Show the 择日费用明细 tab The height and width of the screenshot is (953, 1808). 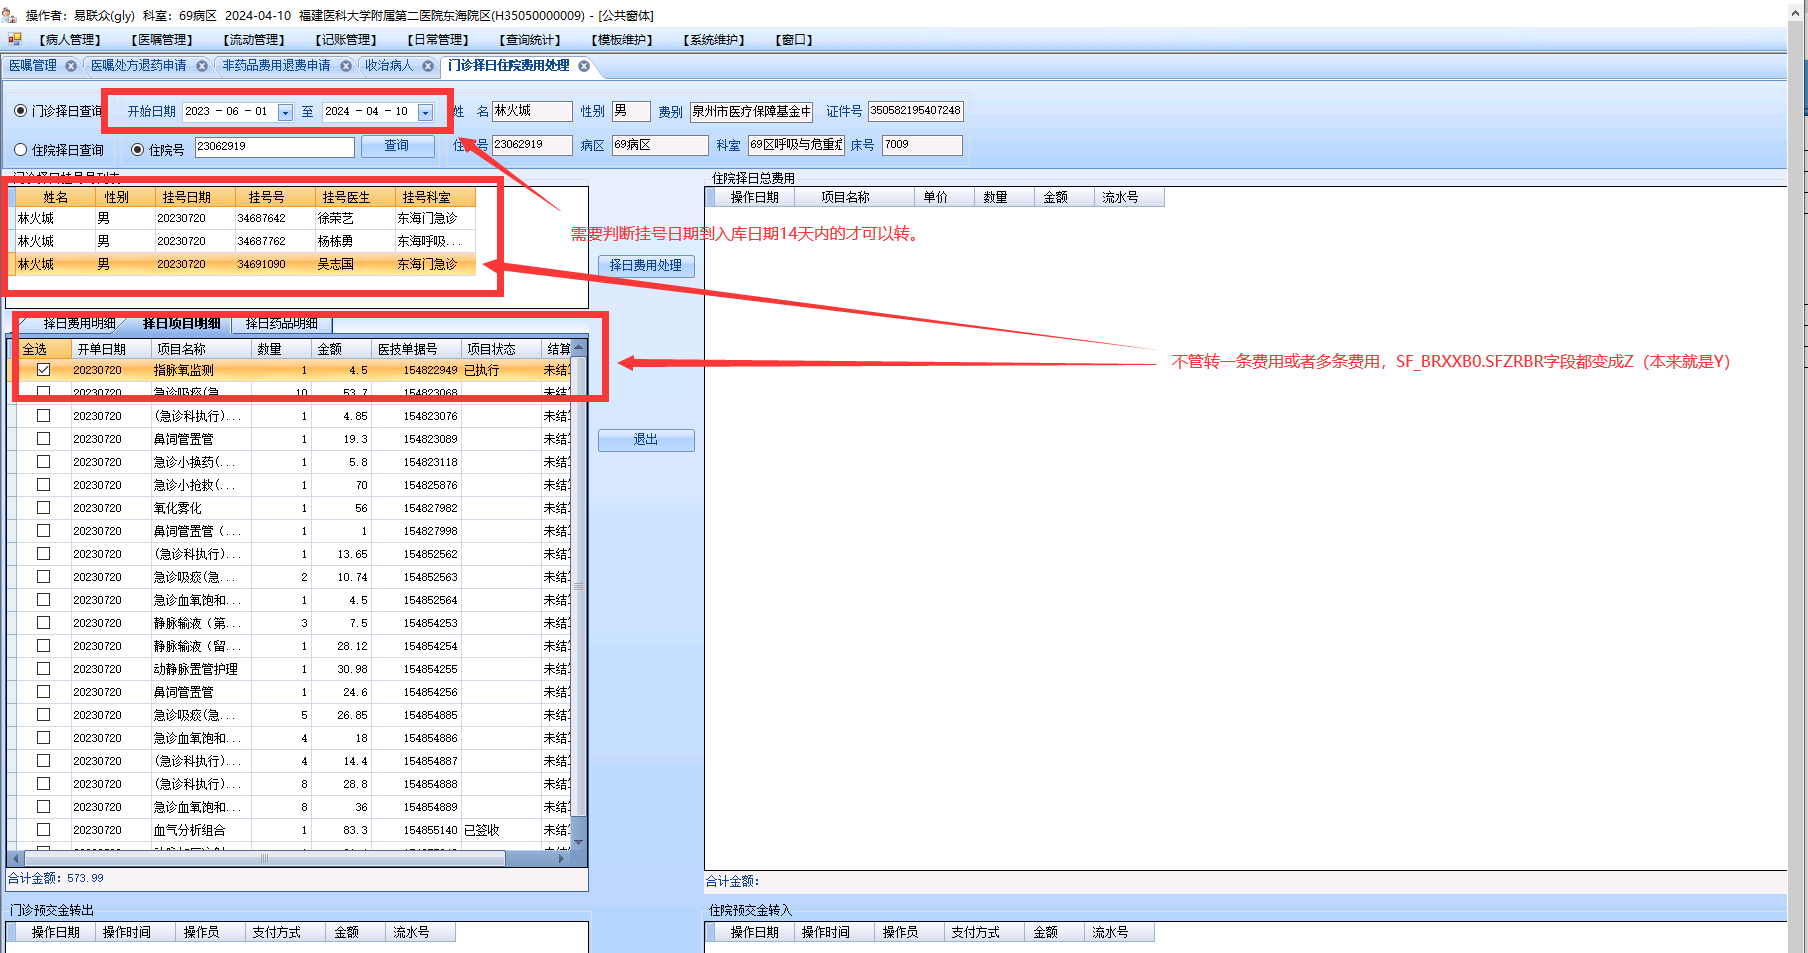[79, 324]
